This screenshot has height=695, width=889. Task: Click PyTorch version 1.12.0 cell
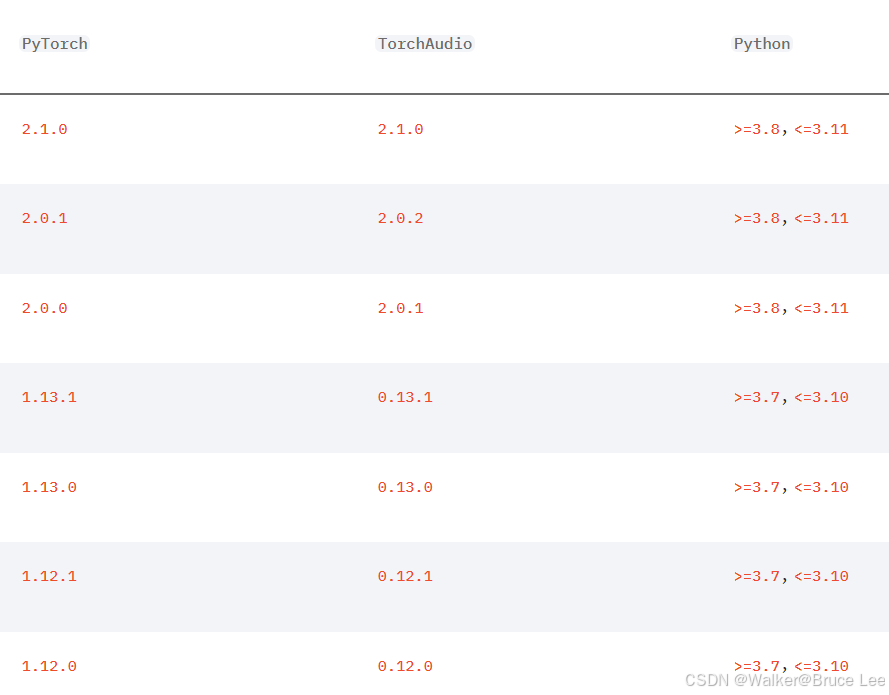point(49,667)
